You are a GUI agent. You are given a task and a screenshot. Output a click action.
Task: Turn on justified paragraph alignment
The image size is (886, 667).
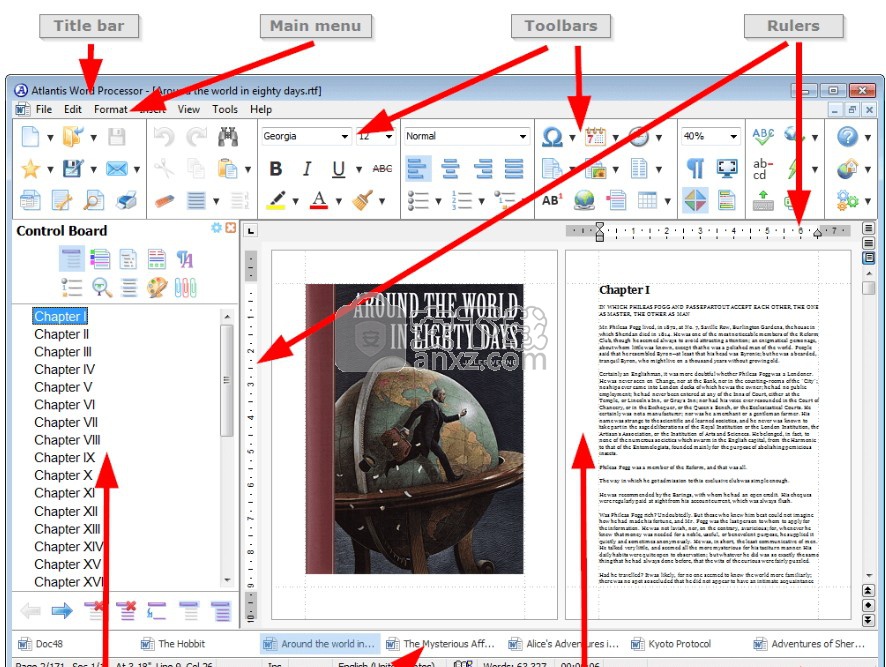(514, 168)
